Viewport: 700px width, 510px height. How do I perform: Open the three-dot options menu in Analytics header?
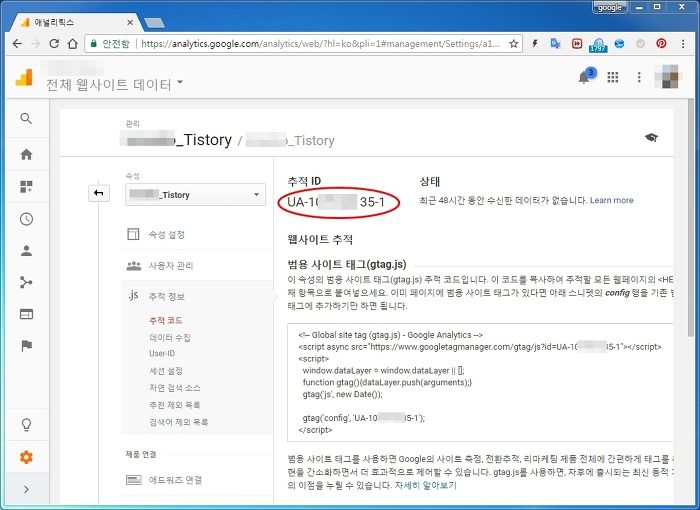click(639, 77)
